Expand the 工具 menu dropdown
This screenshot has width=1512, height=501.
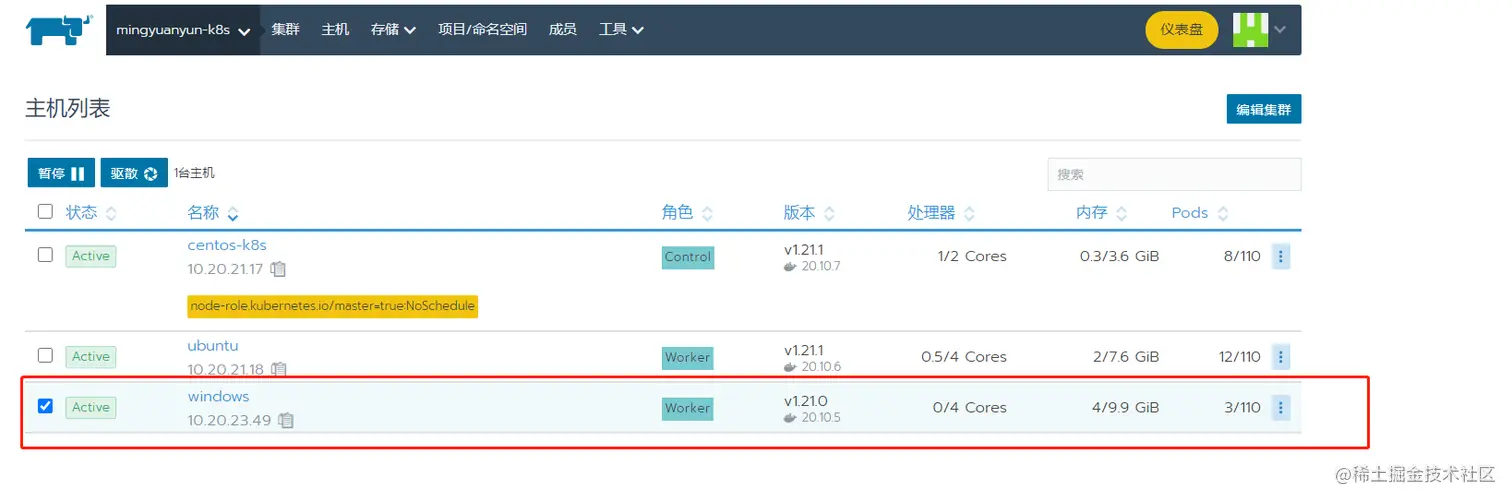[x=621, y=30]
